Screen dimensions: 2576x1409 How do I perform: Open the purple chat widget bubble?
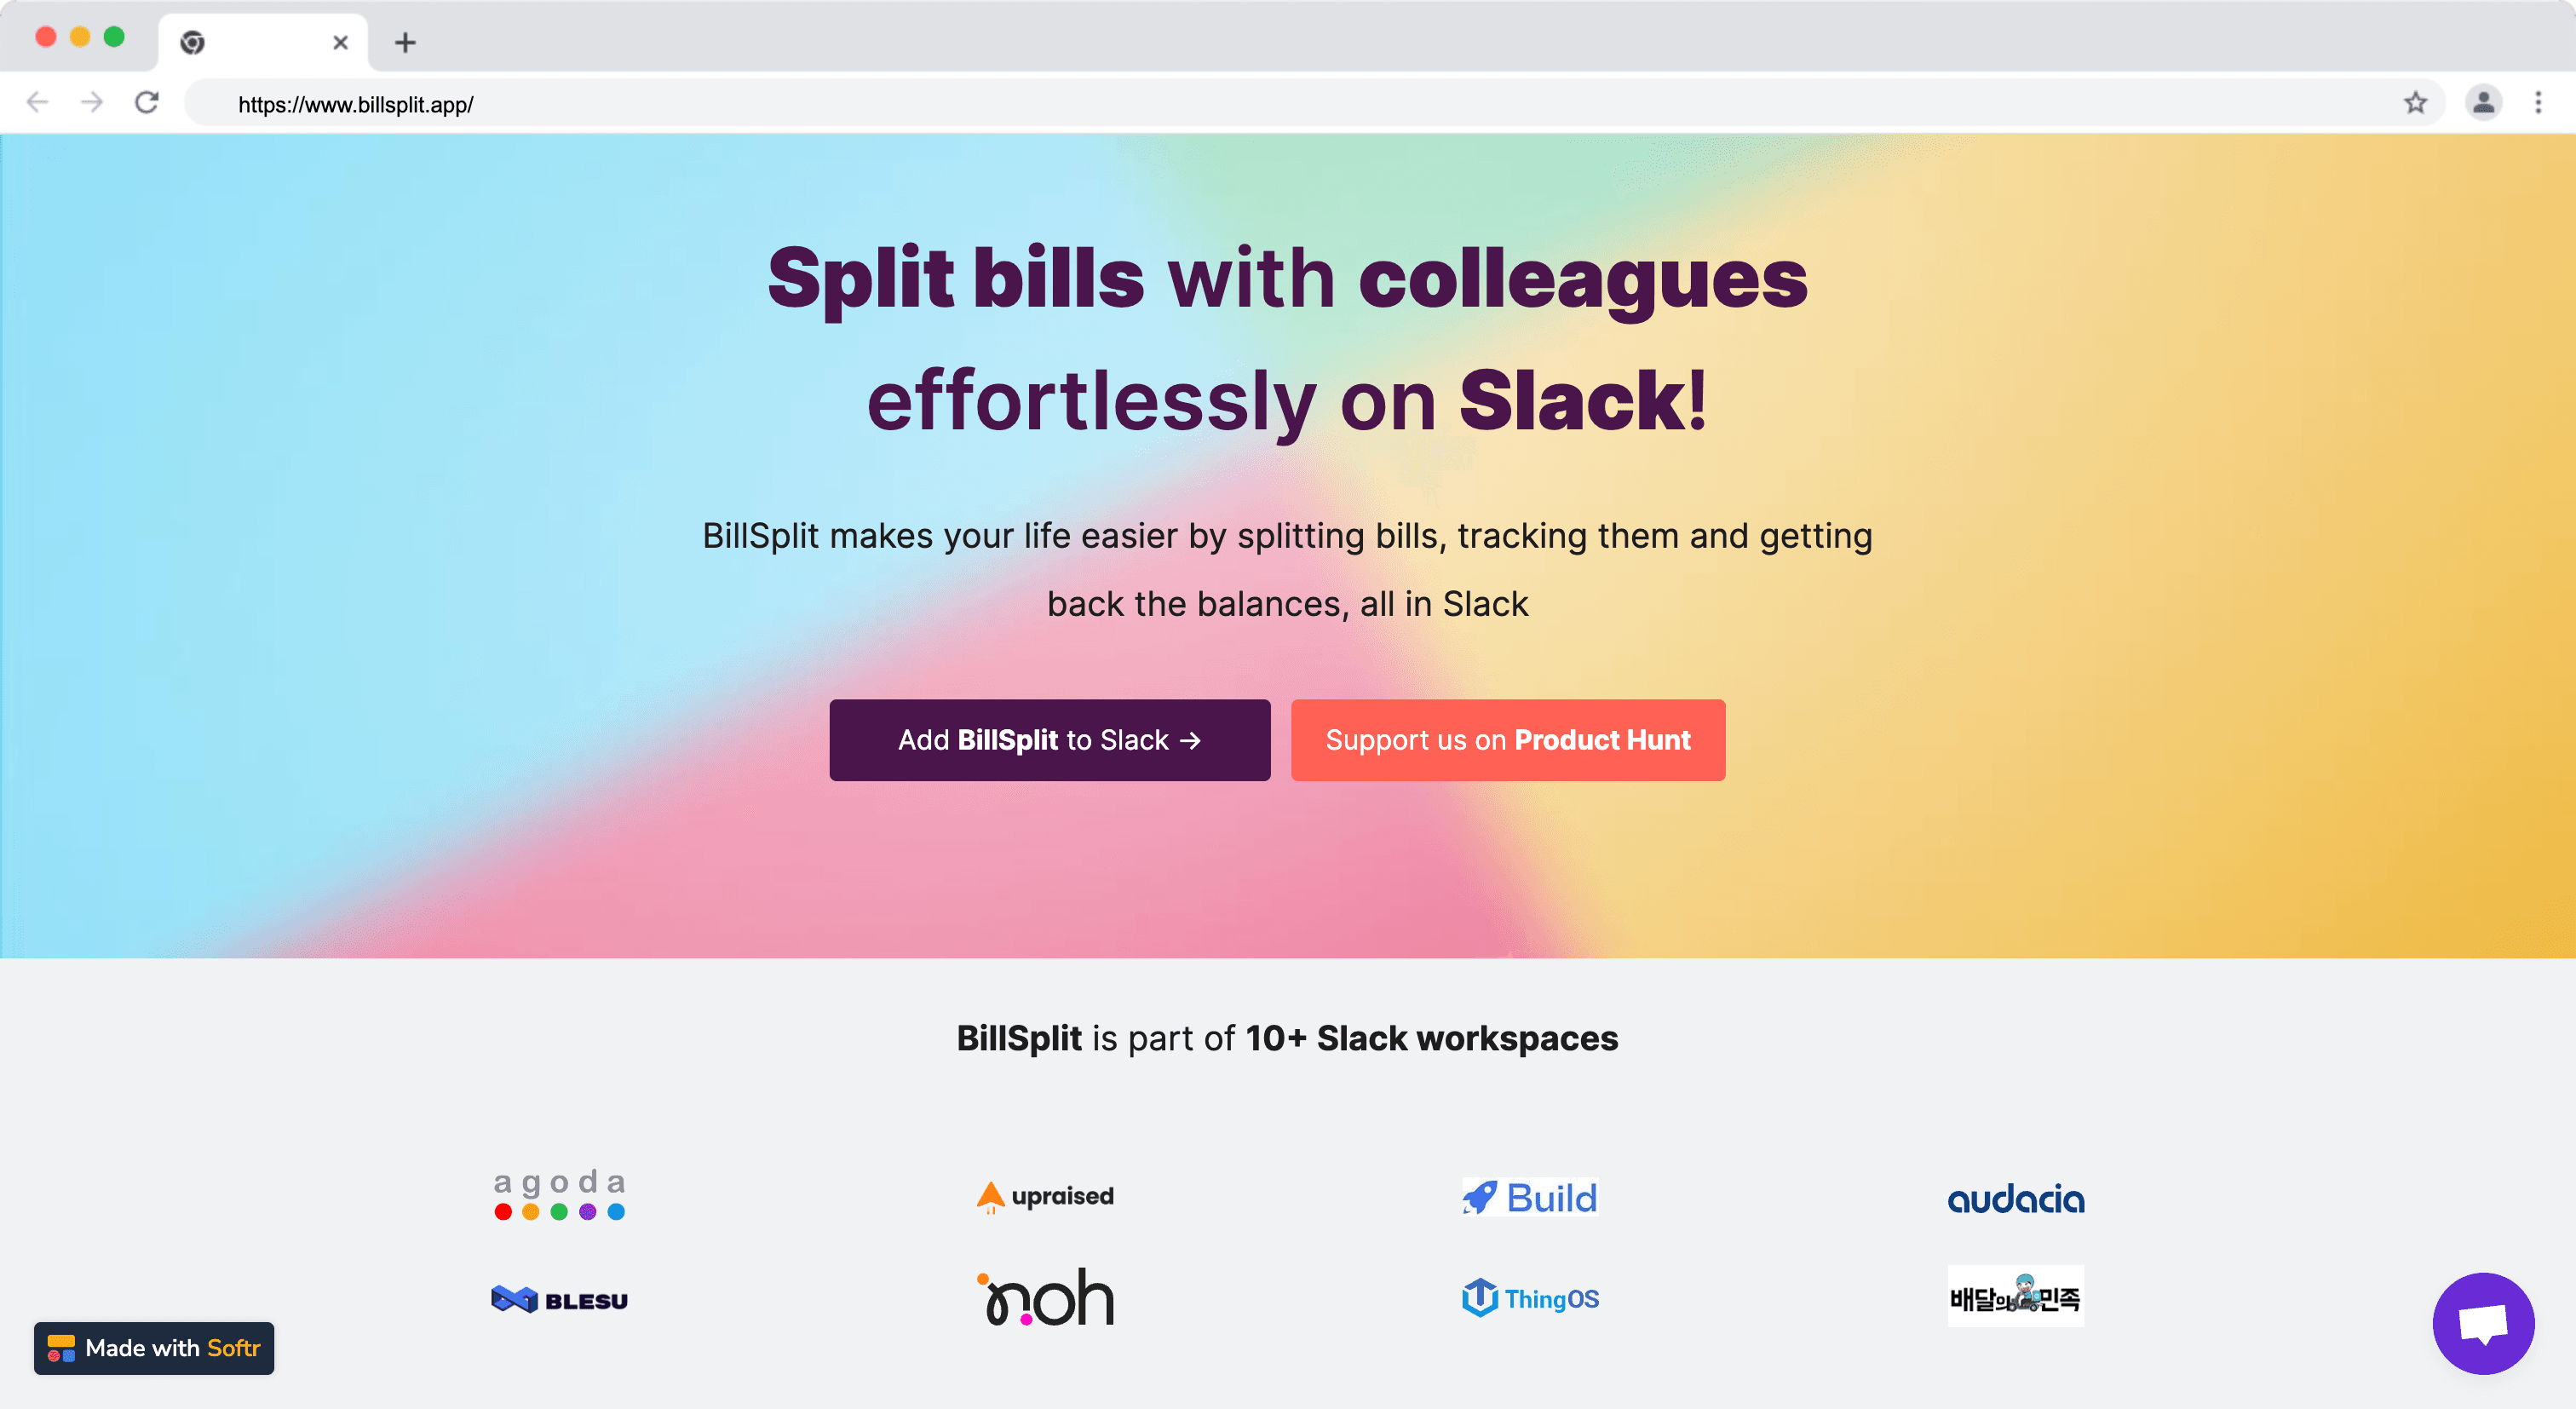point(2482,1322)
